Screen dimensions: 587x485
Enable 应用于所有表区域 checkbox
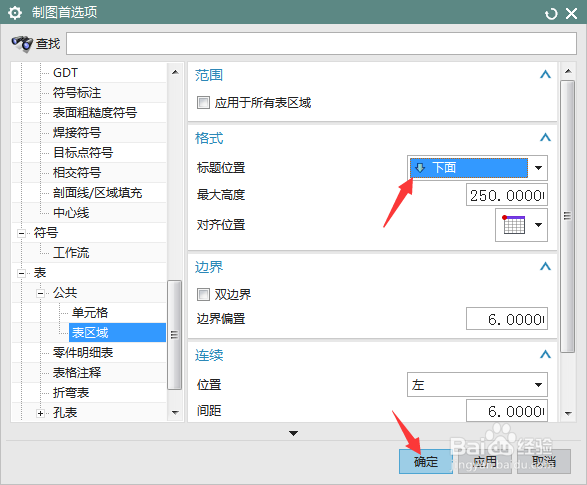[x=203, y=103]
